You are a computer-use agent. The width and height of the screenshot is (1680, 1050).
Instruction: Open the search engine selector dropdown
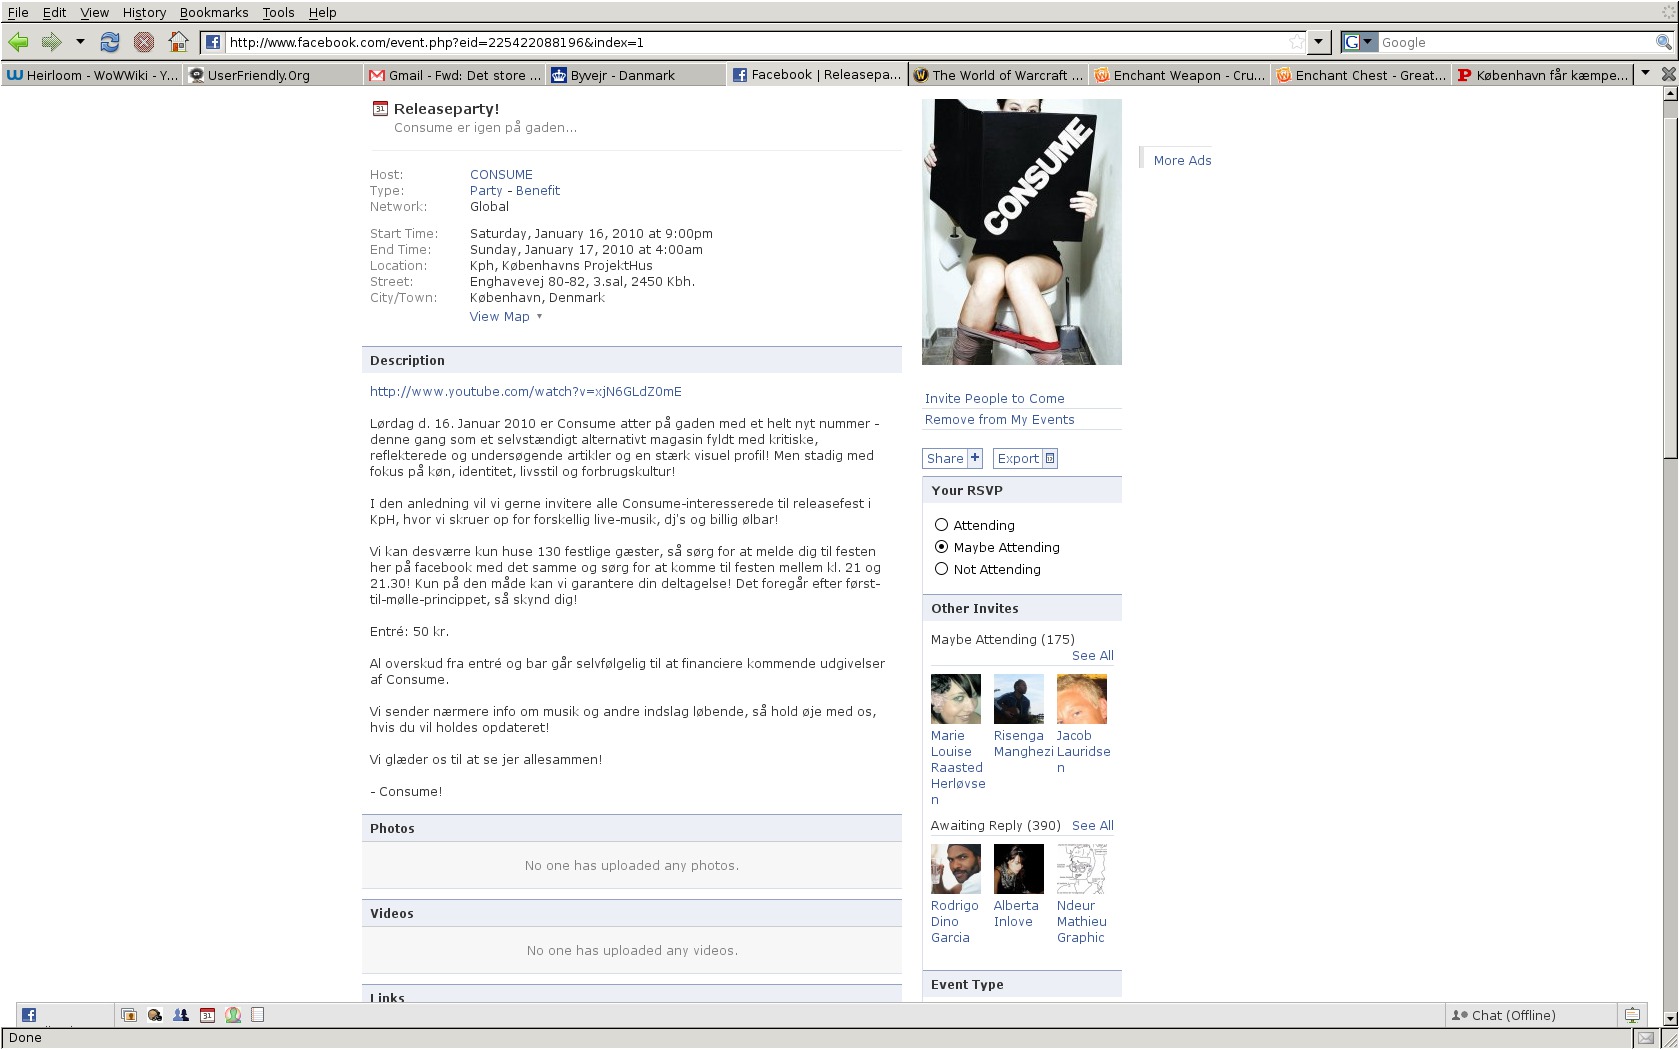[1360, 42]
